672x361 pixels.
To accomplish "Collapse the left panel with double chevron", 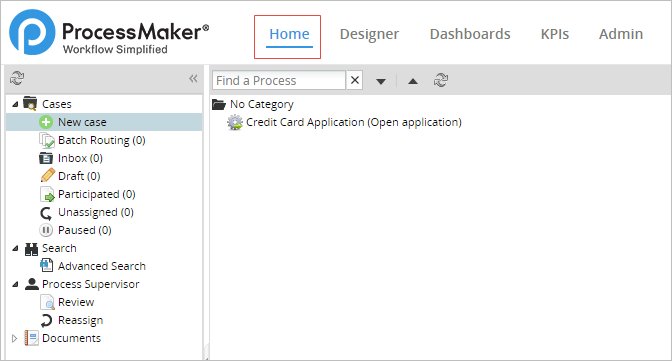I will click(x=193, y=78).
